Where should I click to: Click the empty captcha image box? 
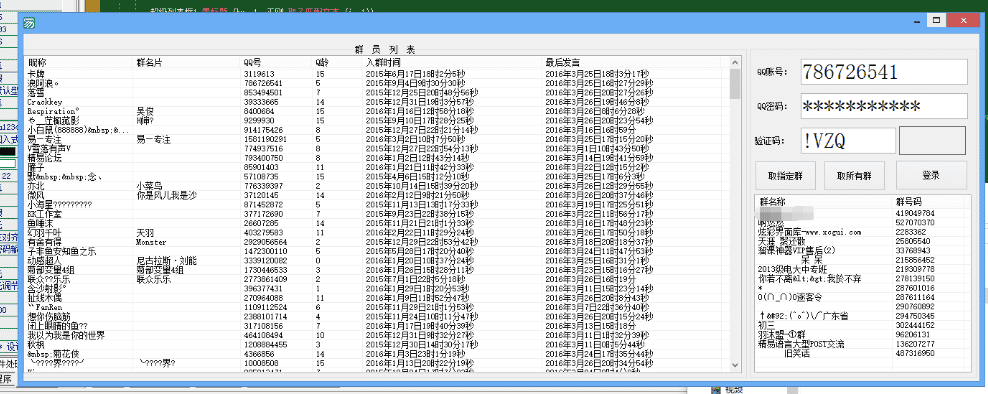click(x=932, y=141)
